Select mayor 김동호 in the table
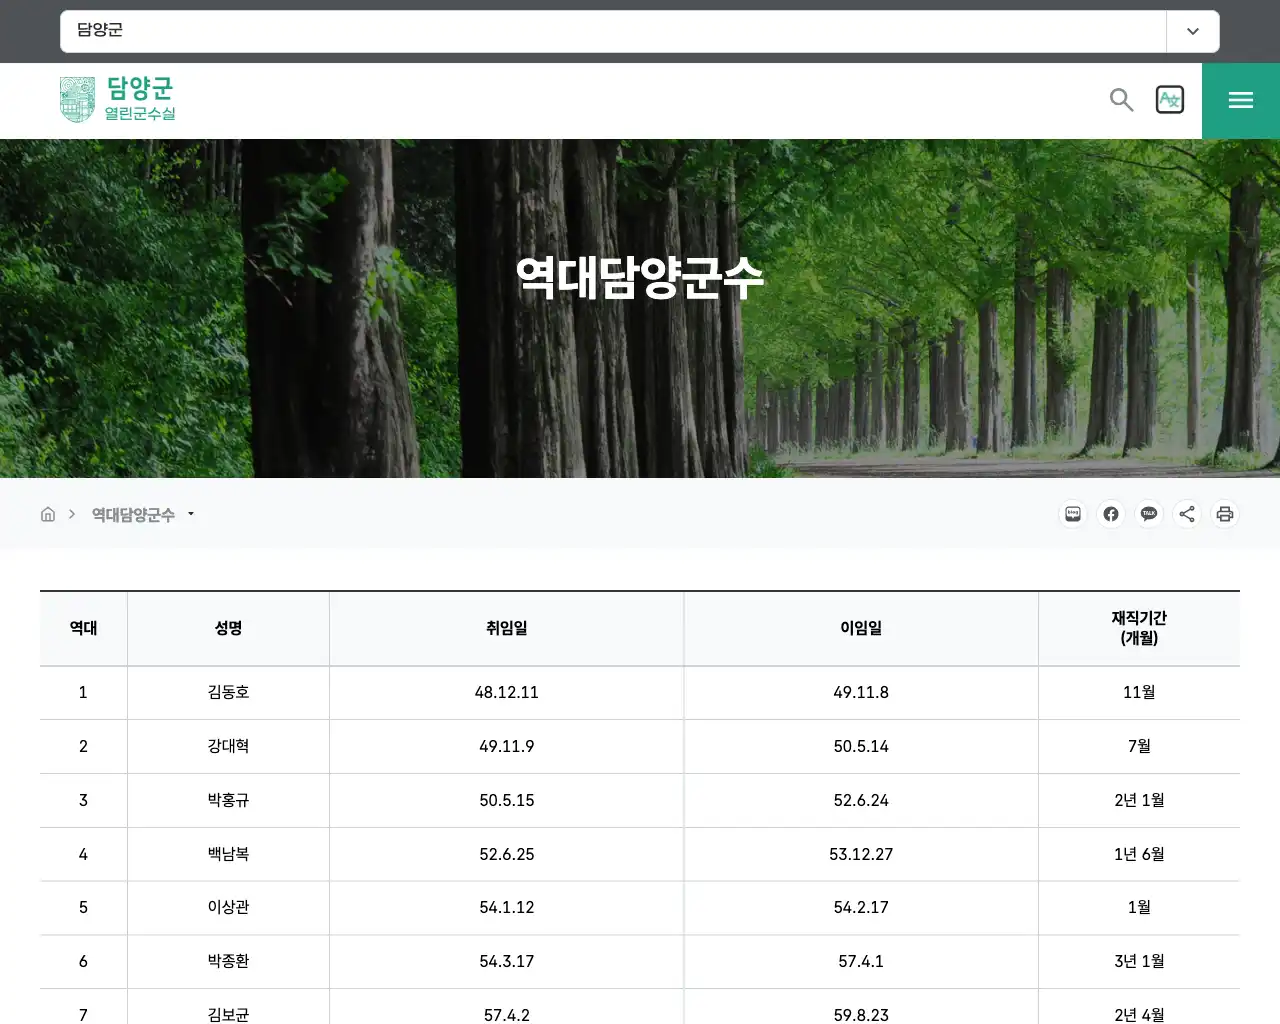This screenshot has width=1280, height=1024. [x=227, y=692]
